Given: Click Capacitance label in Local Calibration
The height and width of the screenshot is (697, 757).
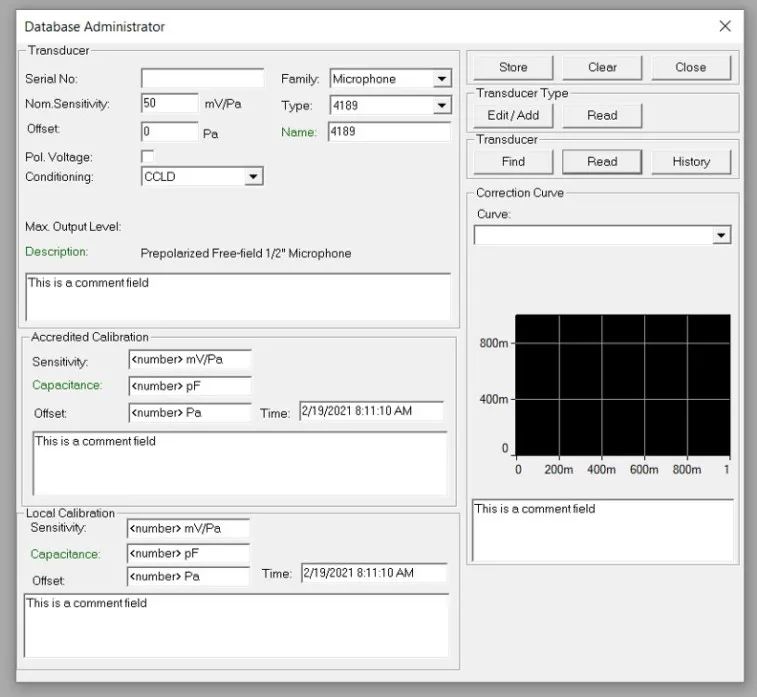Looking at the screenshot, I should click(65, 554).
